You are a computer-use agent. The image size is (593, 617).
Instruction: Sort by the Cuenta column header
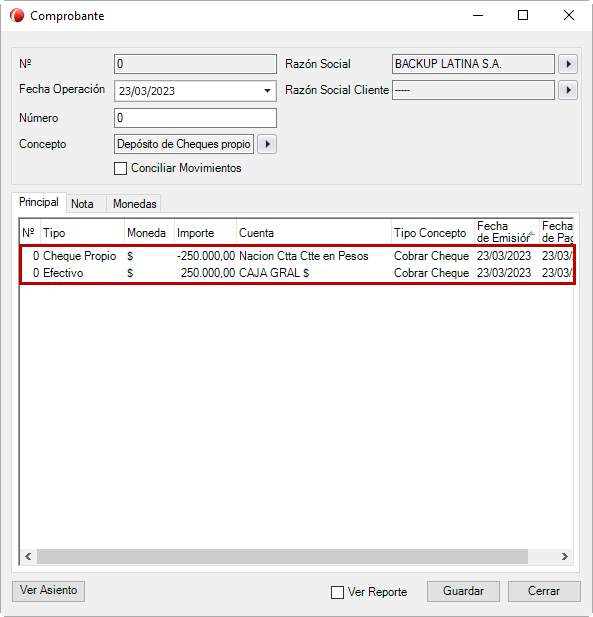[x=314, y=233]
